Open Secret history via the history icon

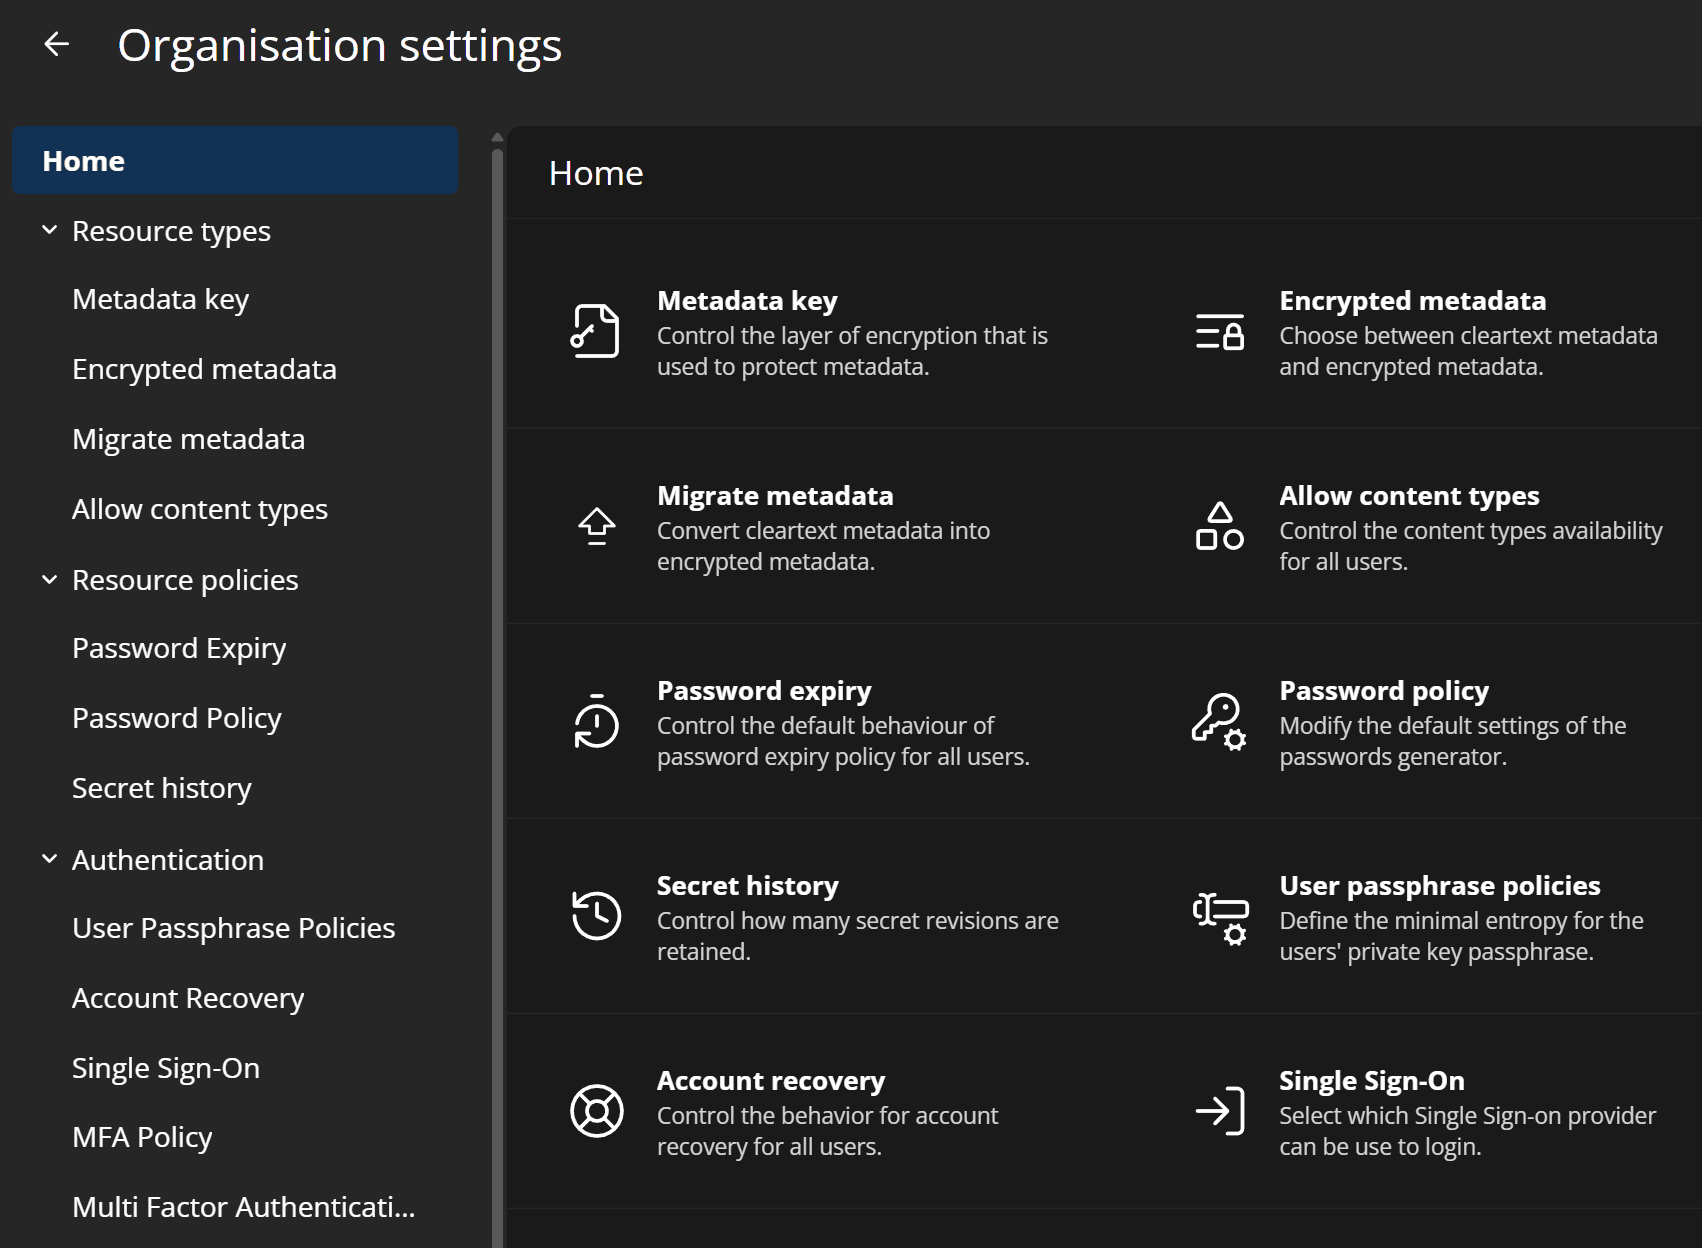point(596,916)
